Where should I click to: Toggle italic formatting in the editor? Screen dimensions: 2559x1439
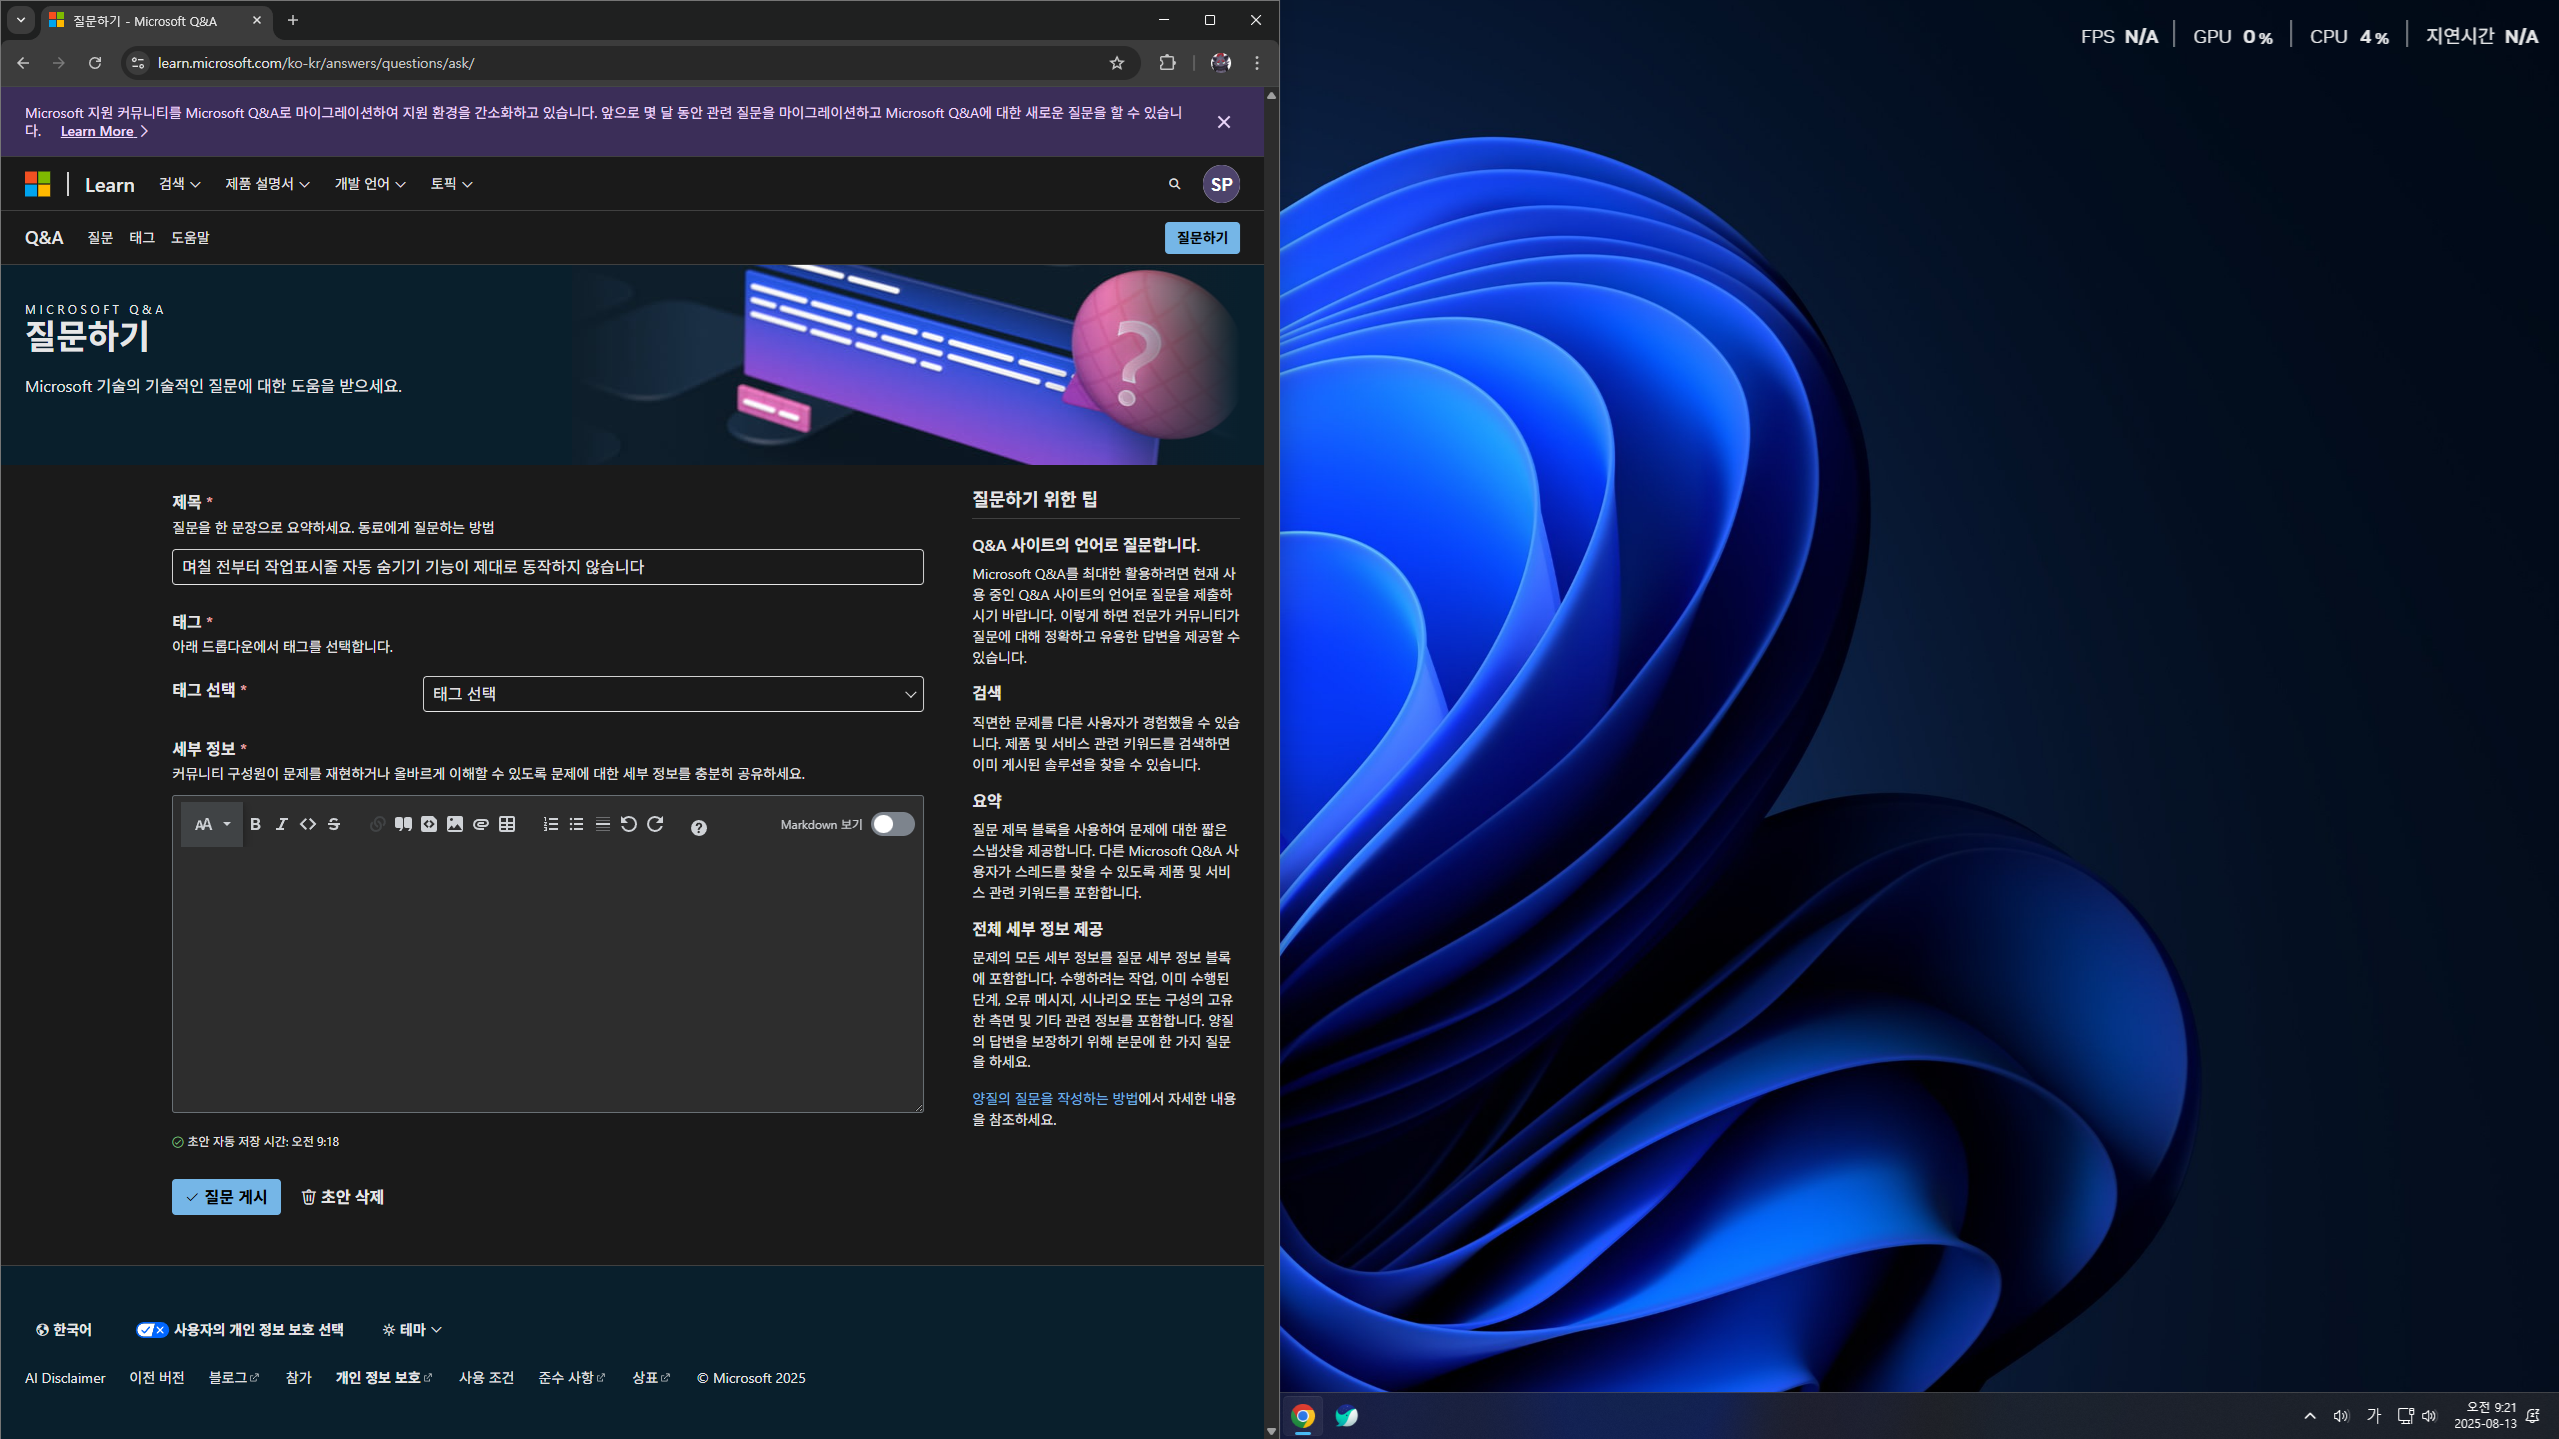281,824
